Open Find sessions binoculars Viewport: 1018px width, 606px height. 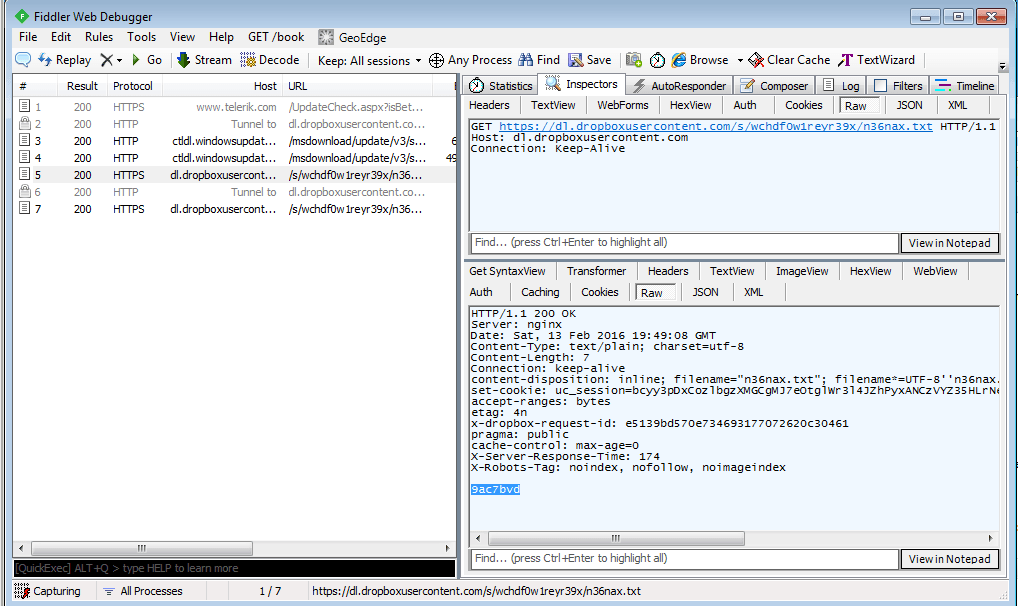pos(538,60)
